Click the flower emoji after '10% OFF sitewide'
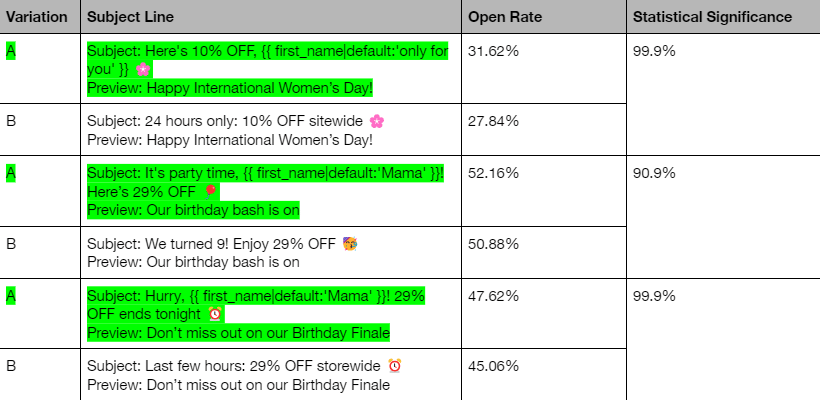Viewport: 820px width, 400px height. pos(377,121)
